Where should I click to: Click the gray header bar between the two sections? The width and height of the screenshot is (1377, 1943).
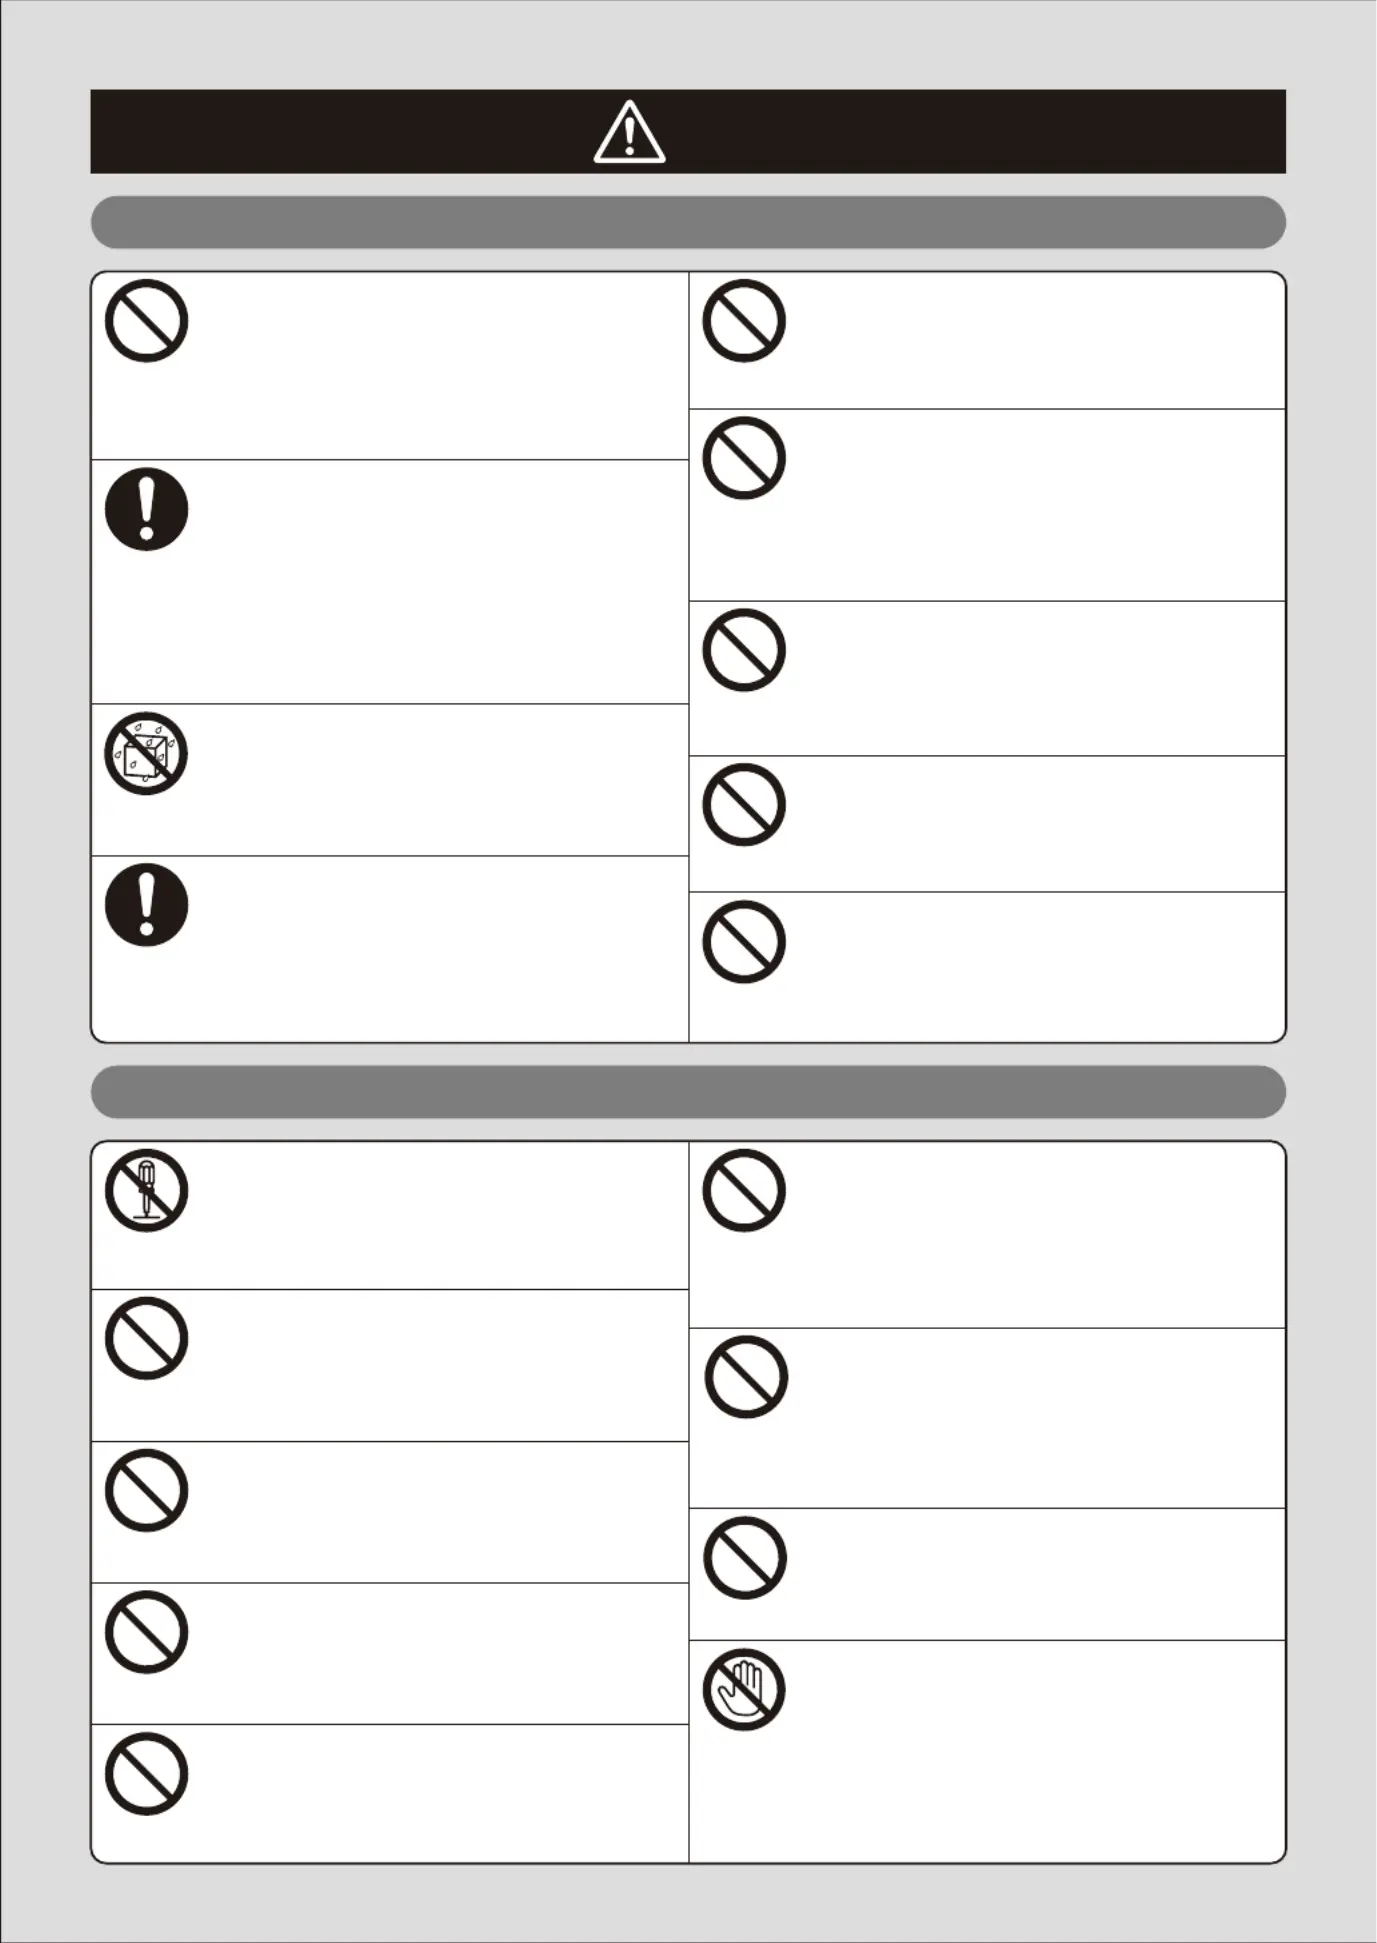[x=688, y=1092]
